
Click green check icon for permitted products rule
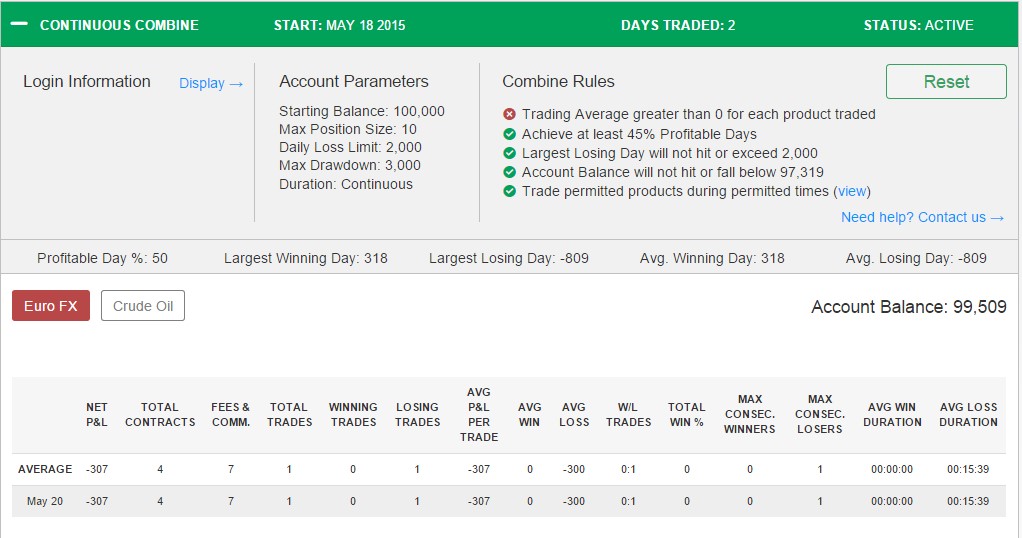[510, 191]
